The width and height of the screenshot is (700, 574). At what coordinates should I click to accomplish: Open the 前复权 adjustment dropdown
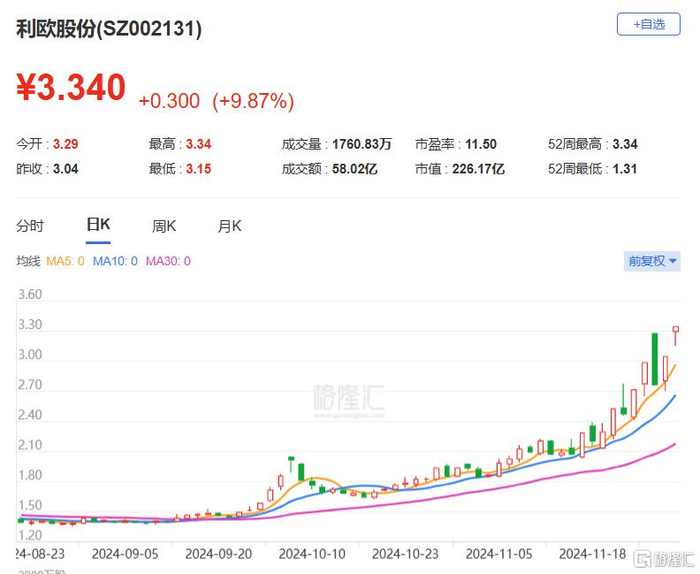(x=652, y=261)
